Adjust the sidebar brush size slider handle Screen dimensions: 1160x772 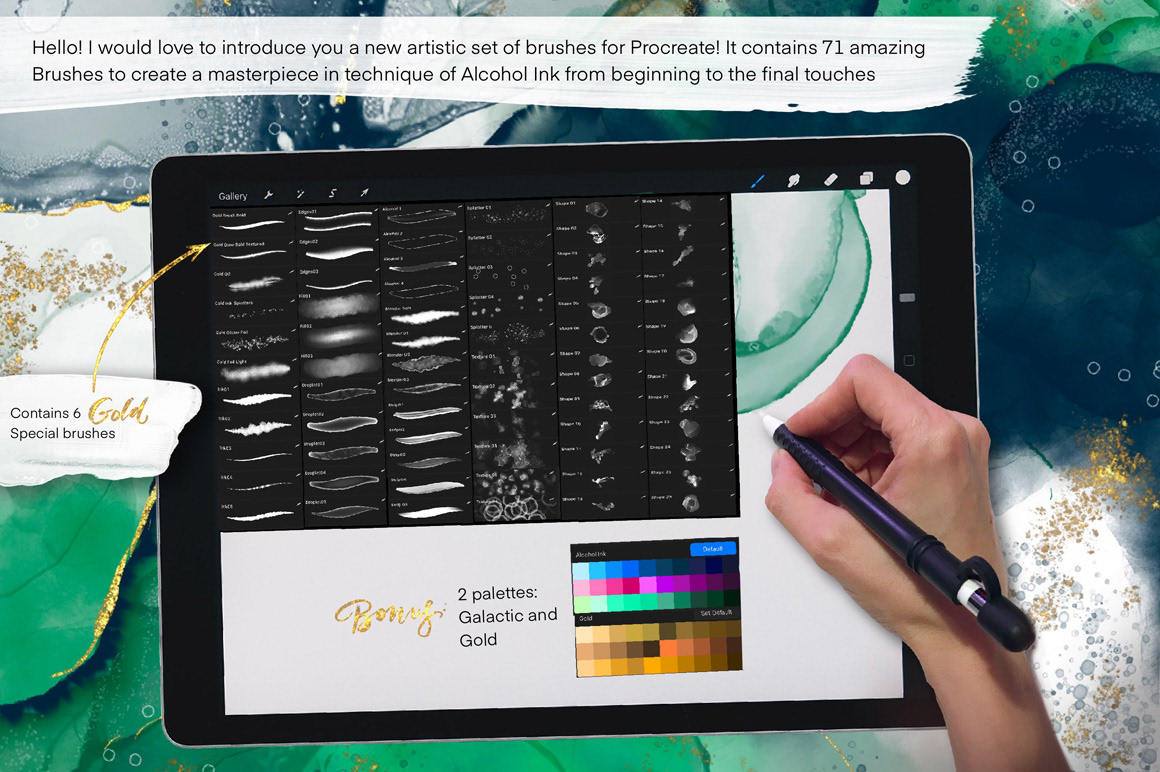coord(908,298)
